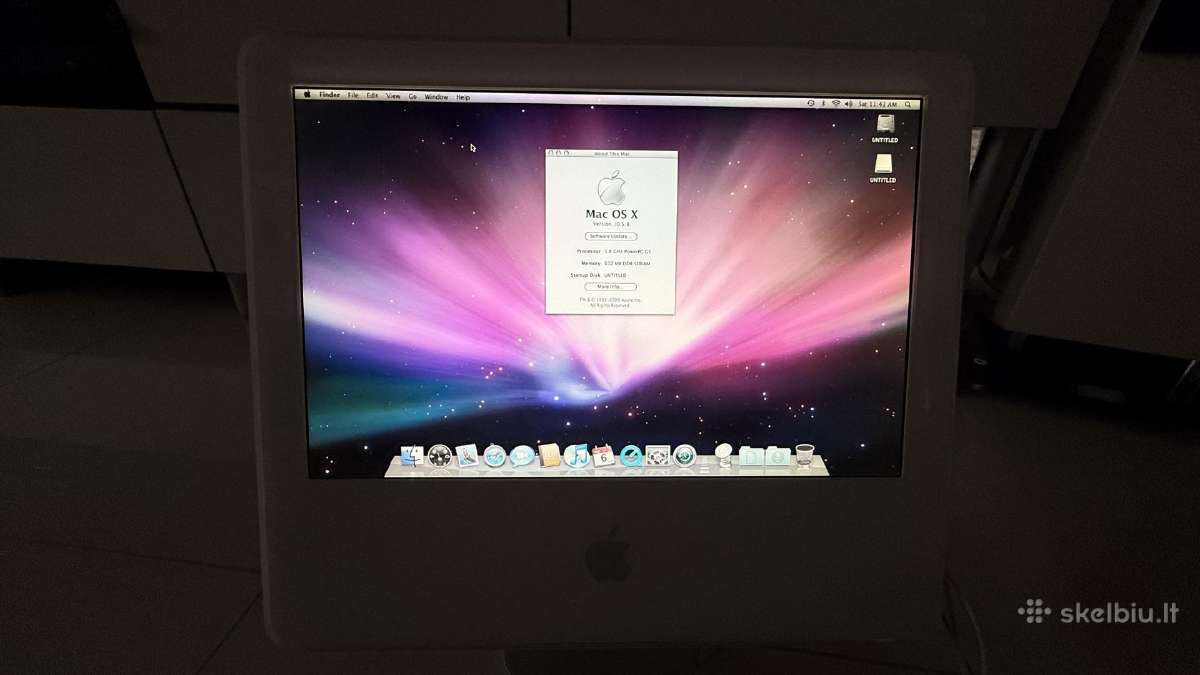Open the View menu
The height and width of the screenshot is (675, 1200).
click(393, 96)
